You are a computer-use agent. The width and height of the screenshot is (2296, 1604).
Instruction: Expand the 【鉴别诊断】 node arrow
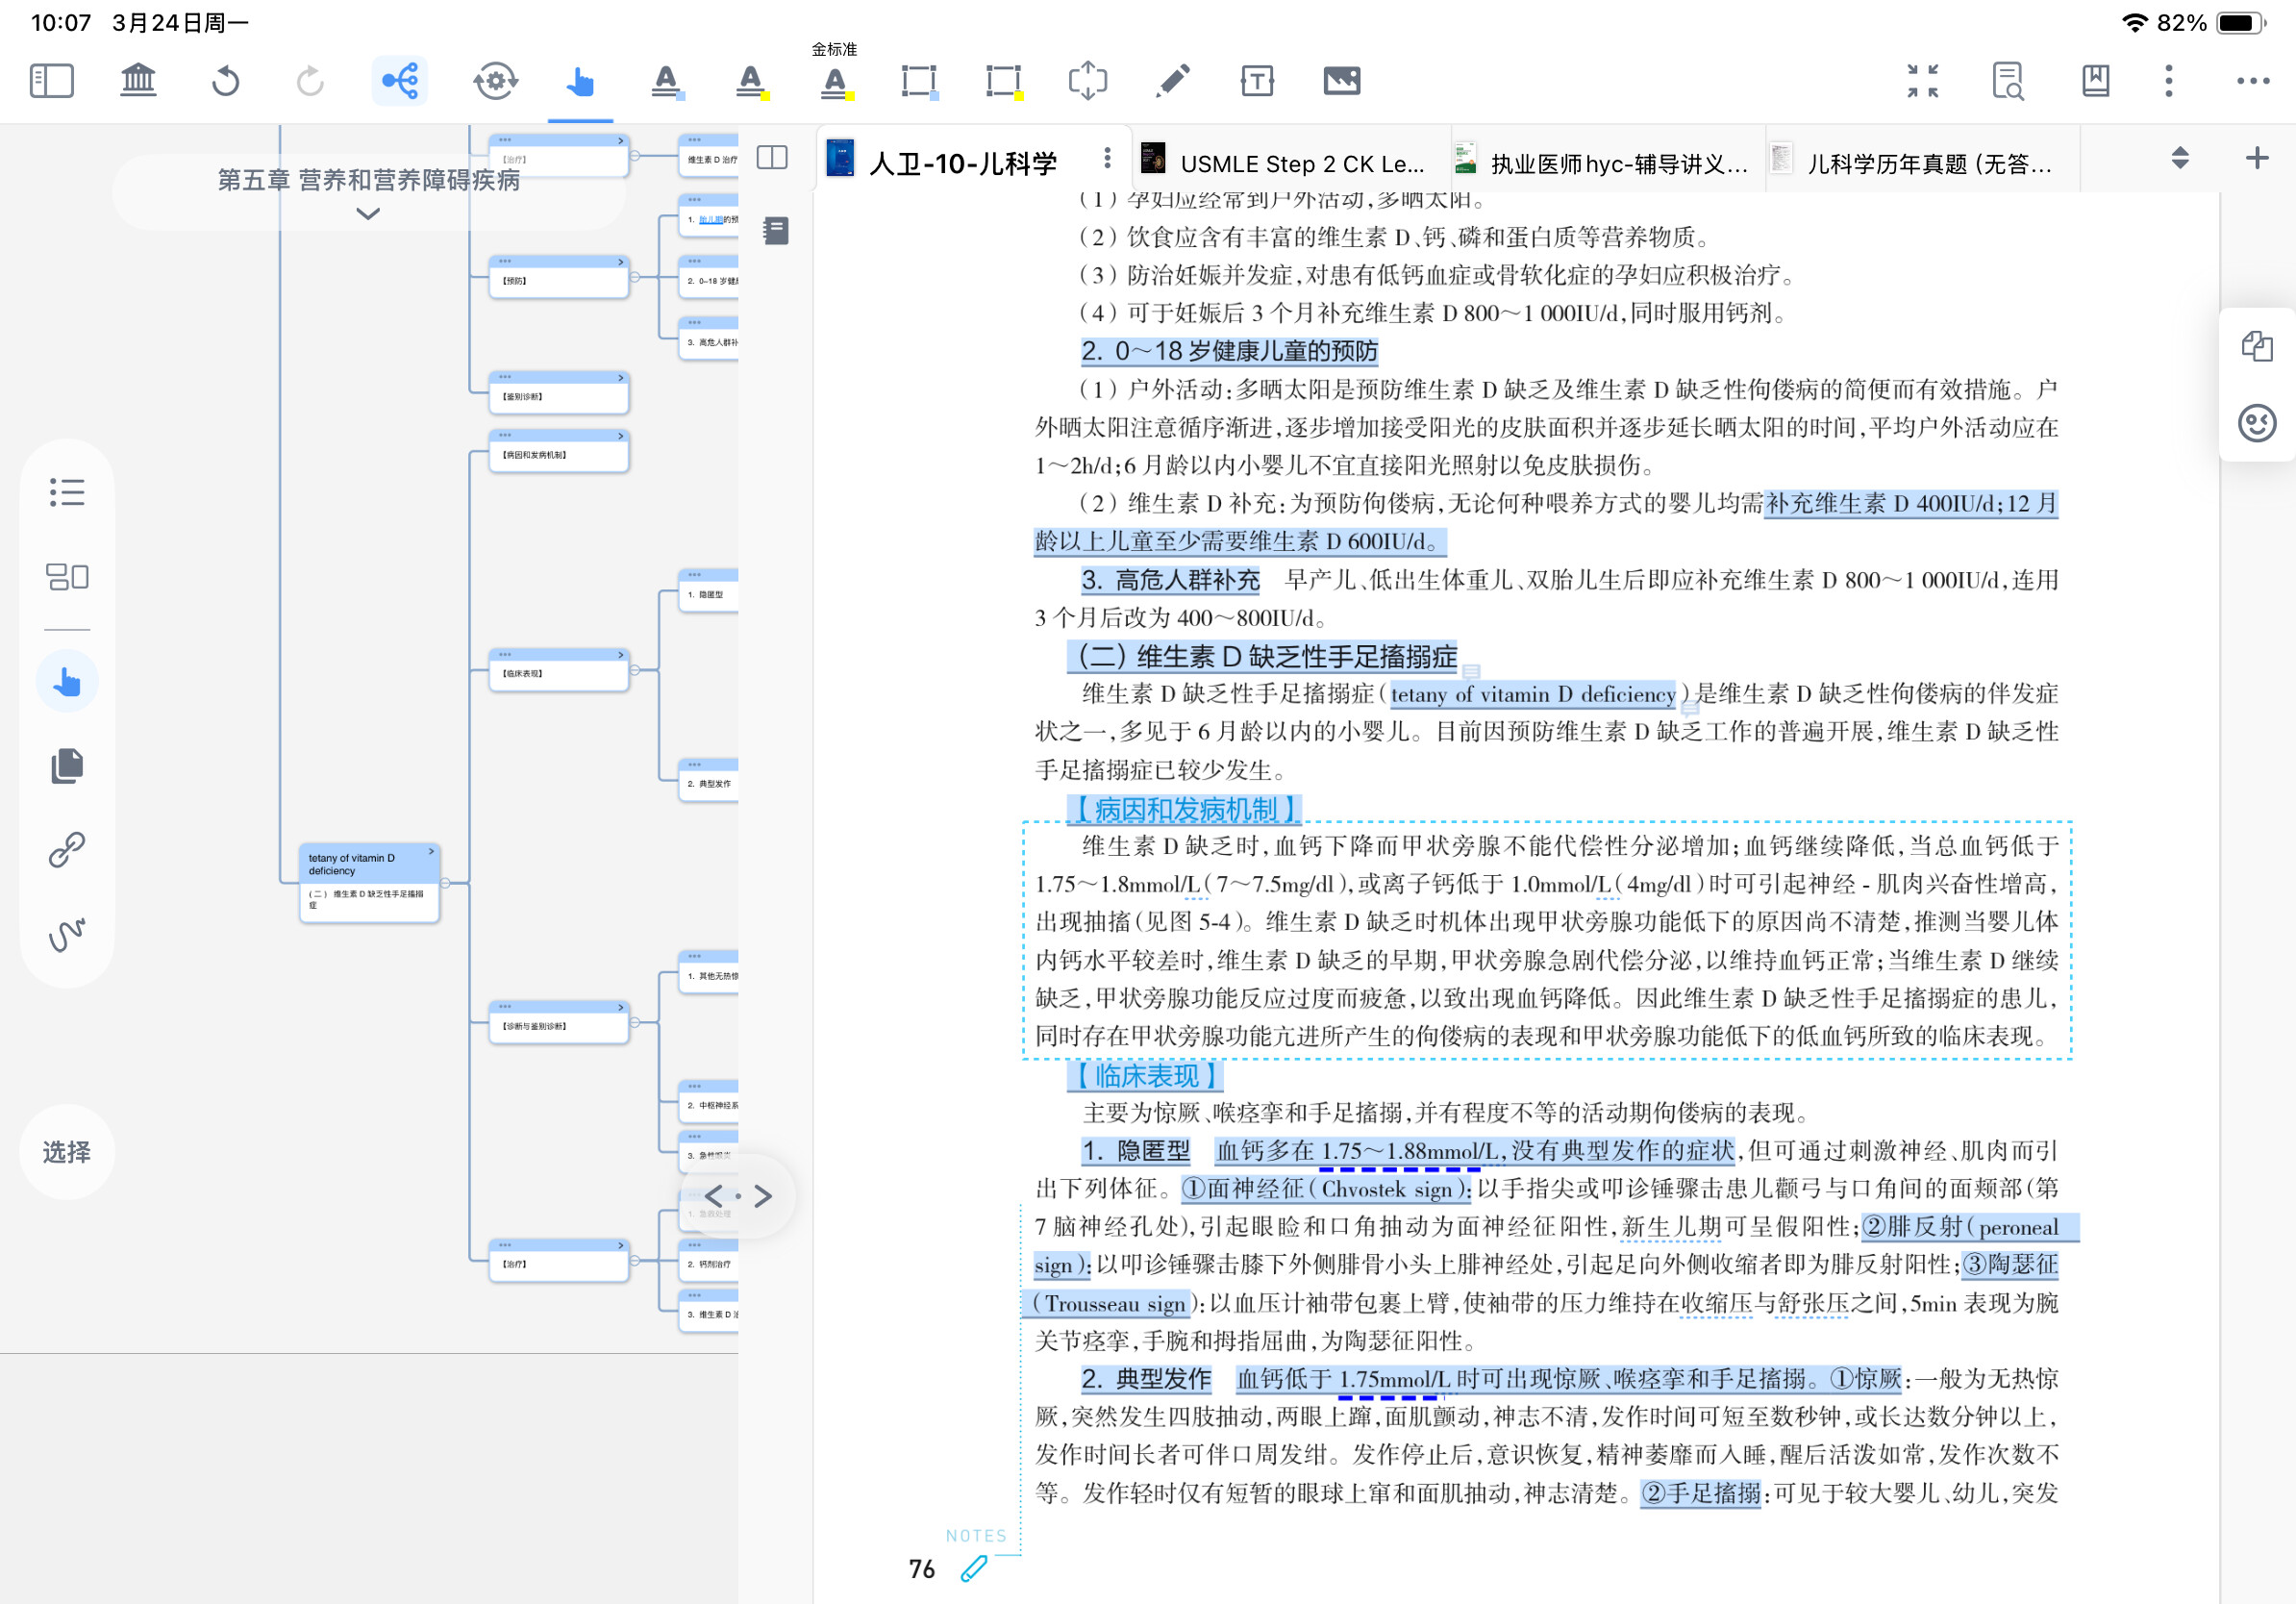(x=621, y=378)
